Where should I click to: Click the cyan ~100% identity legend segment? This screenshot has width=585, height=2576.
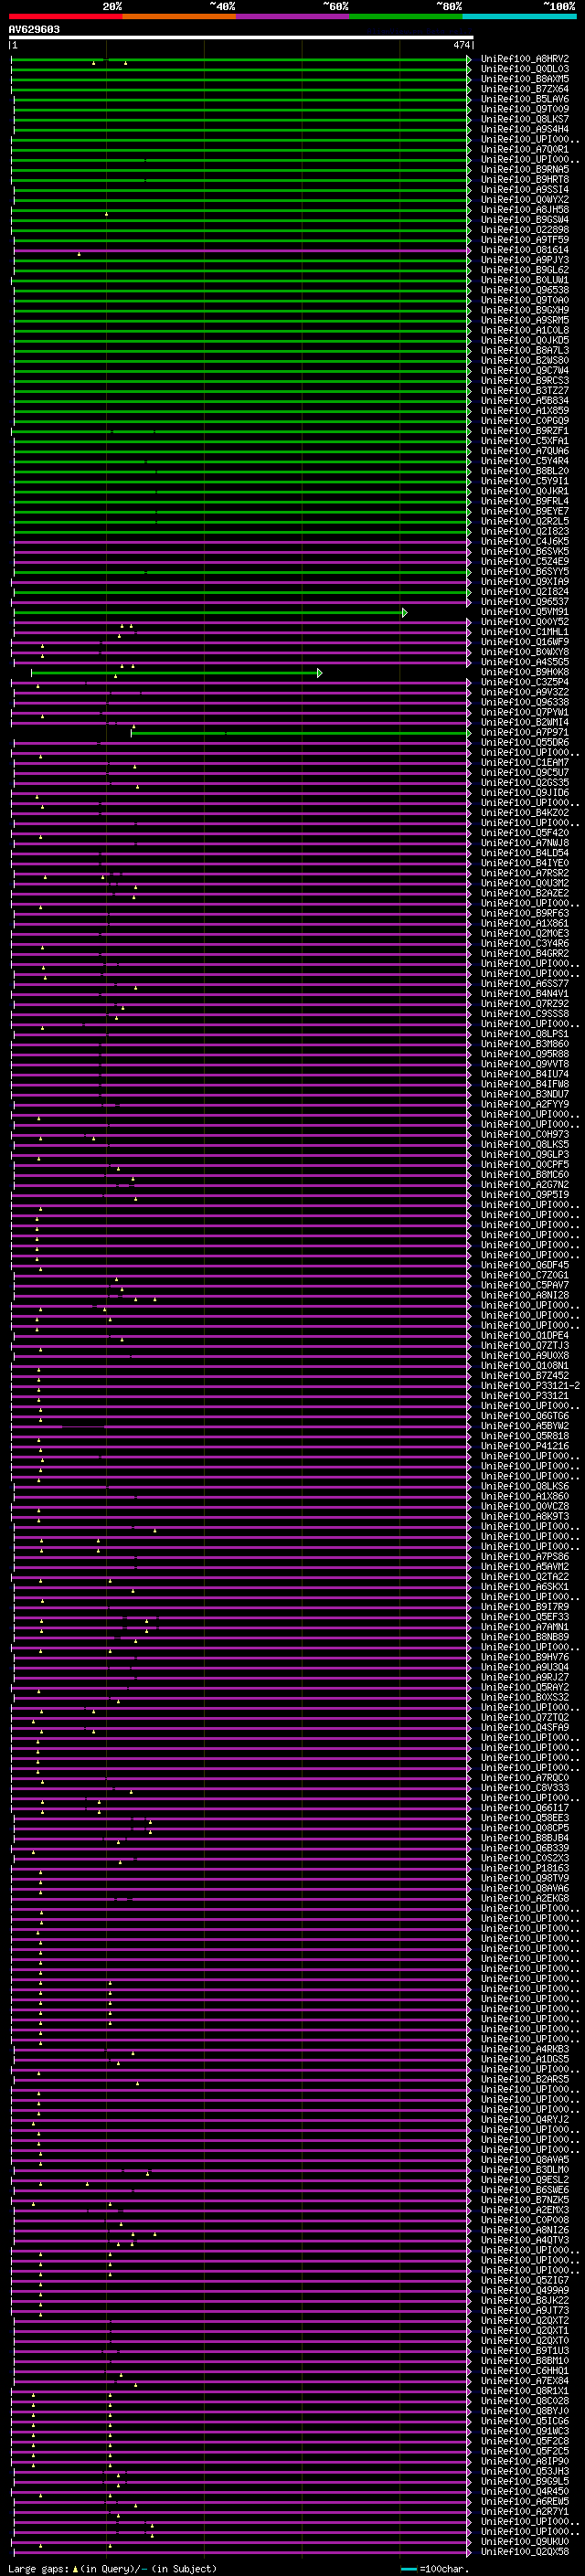pos(519,16)
